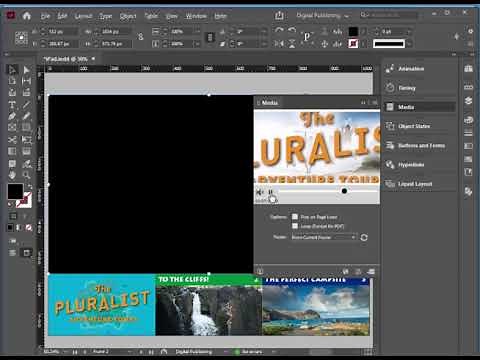
Task: Select the Direct Selection tool
Action: 26,70
